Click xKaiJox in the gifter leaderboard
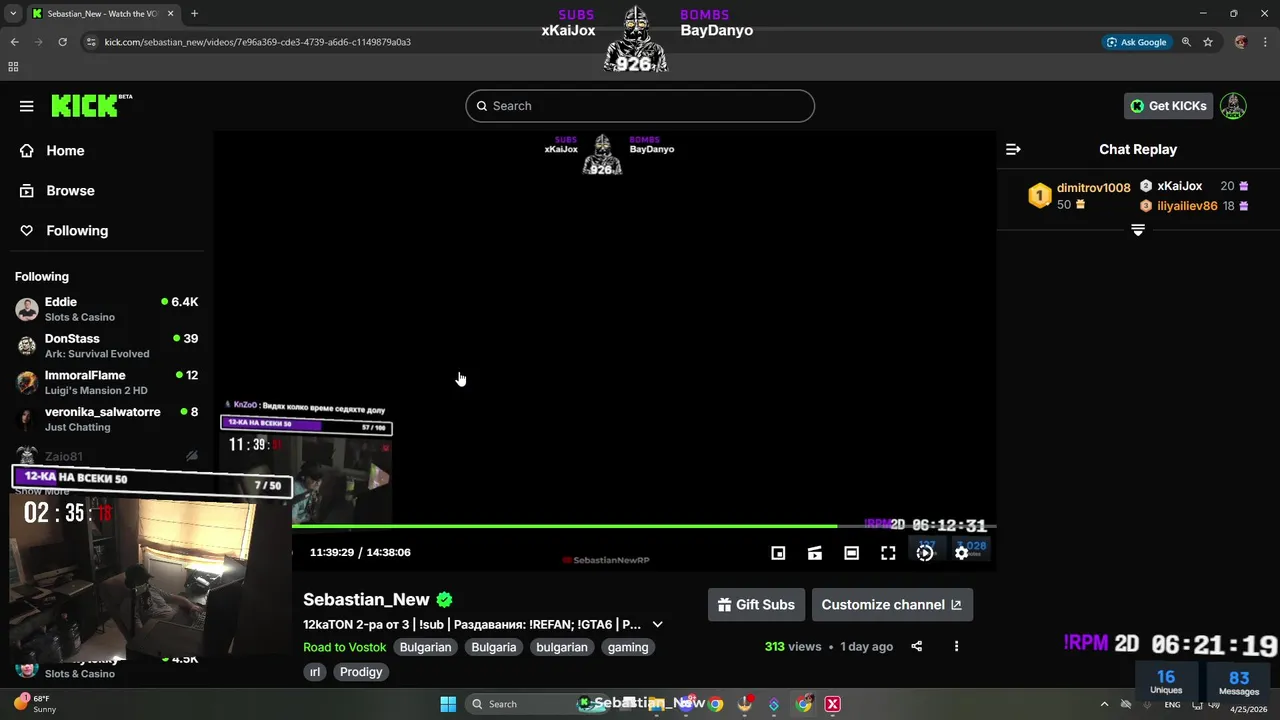The height and width of the screenshot is (720, 1280). (x=1179, y=186)
